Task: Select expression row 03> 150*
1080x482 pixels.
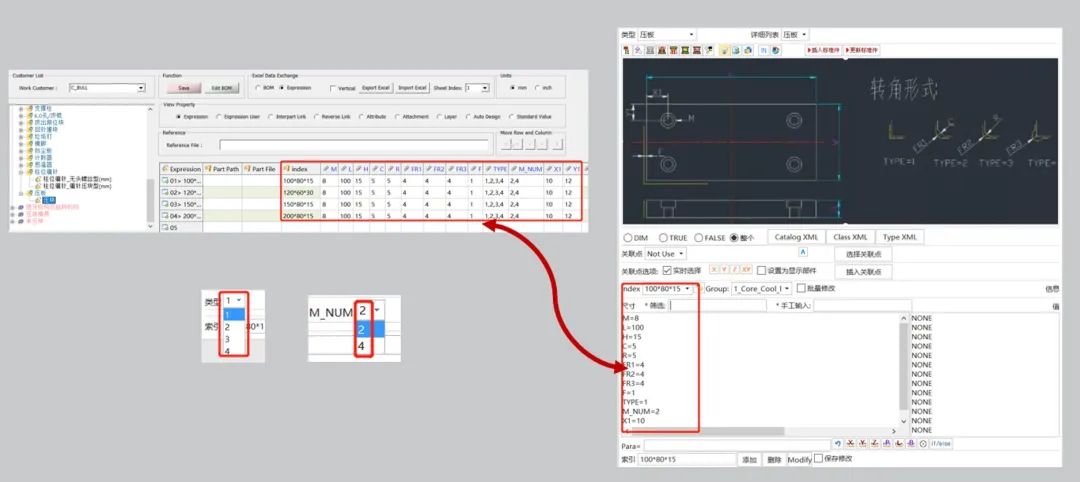Action: tap(181, 205)
